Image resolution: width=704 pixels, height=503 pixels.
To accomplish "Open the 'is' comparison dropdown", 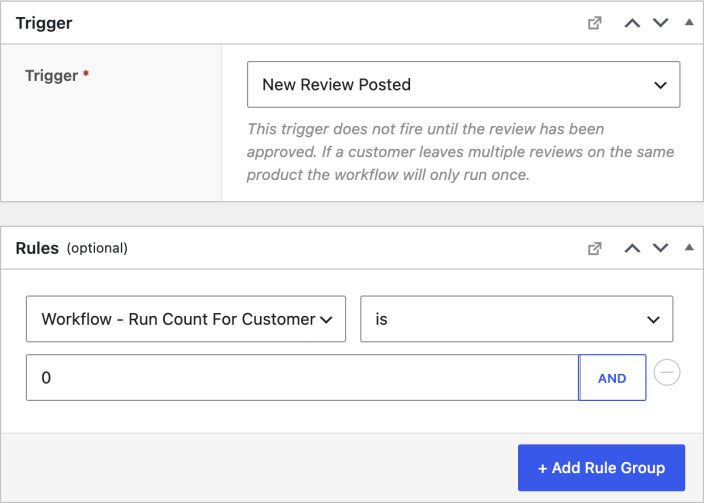I will [x=516, y=319].
